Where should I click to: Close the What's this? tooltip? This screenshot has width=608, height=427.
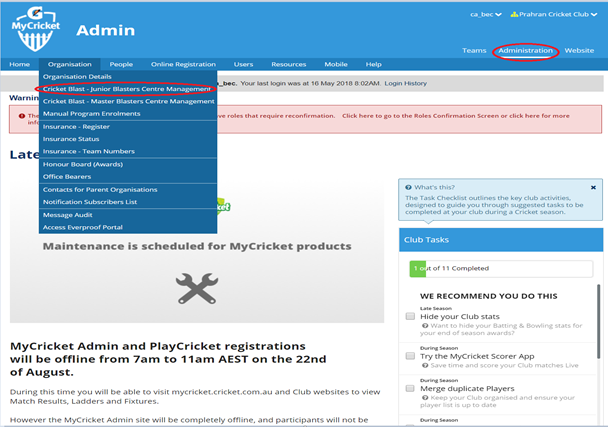tap(593, 188)
